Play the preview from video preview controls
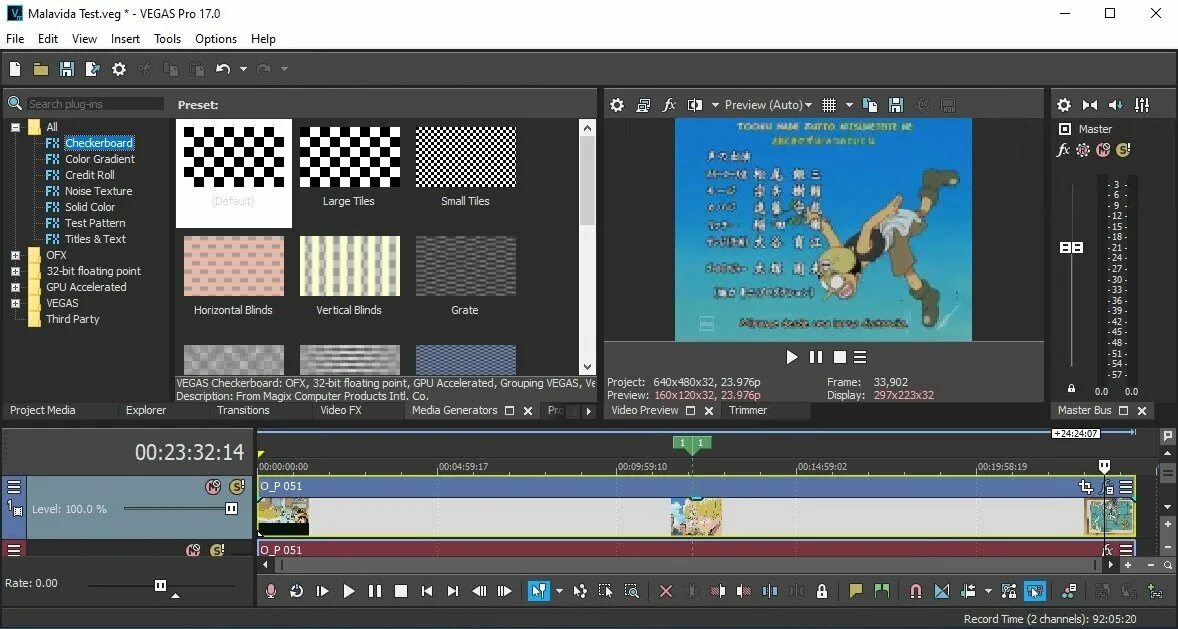Screen dimensions: 1178x629 pos(791,358)
